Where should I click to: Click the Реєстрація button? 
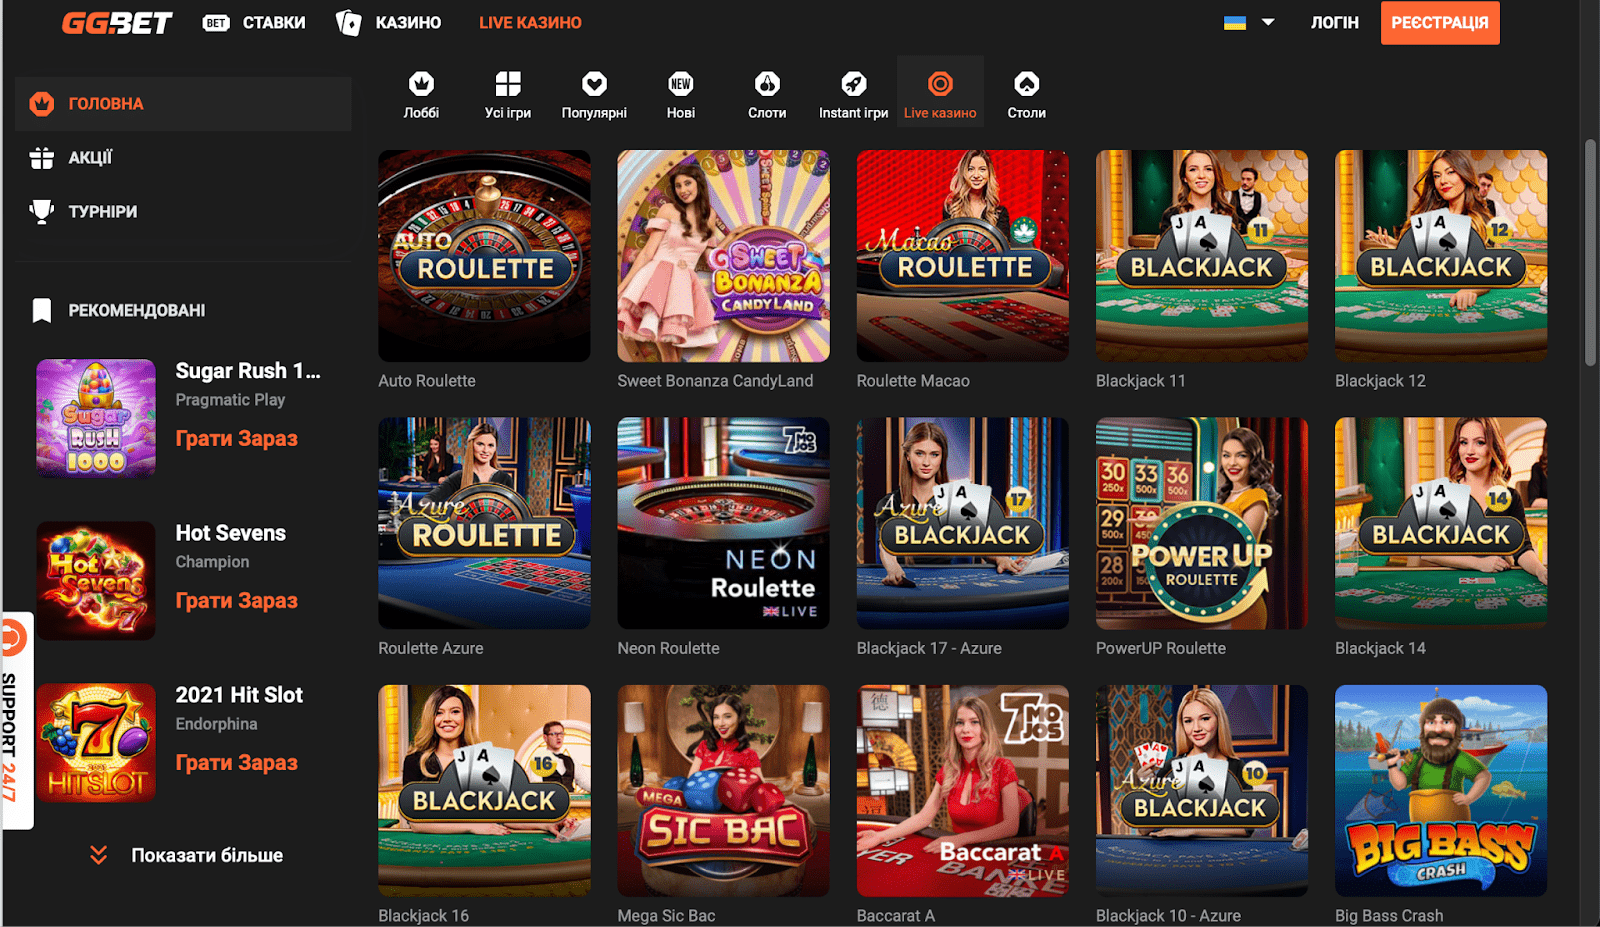[x=1439, y=23]
